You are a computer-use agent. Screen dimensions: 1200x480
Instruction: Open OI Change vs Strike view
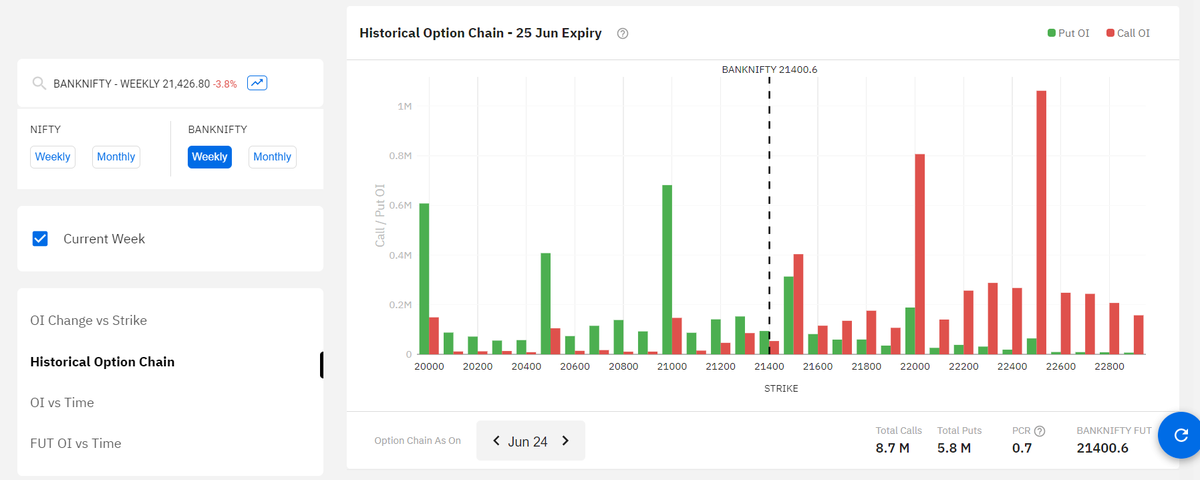point(89,320)
